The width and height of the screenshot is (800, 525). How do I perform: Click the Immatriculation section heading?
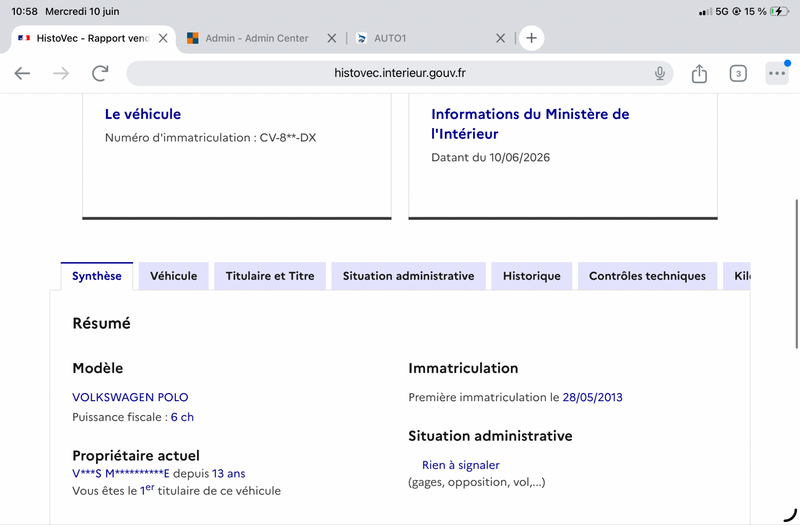[463, 368]
